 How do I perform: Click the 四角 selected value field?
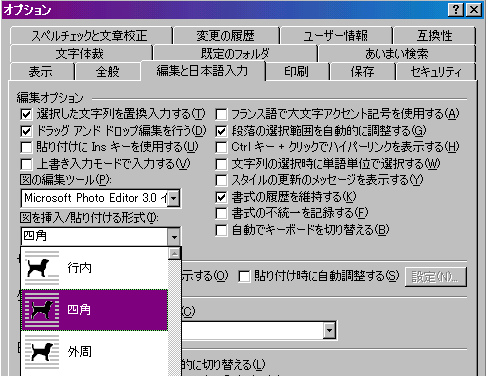[x=94, y=237]
